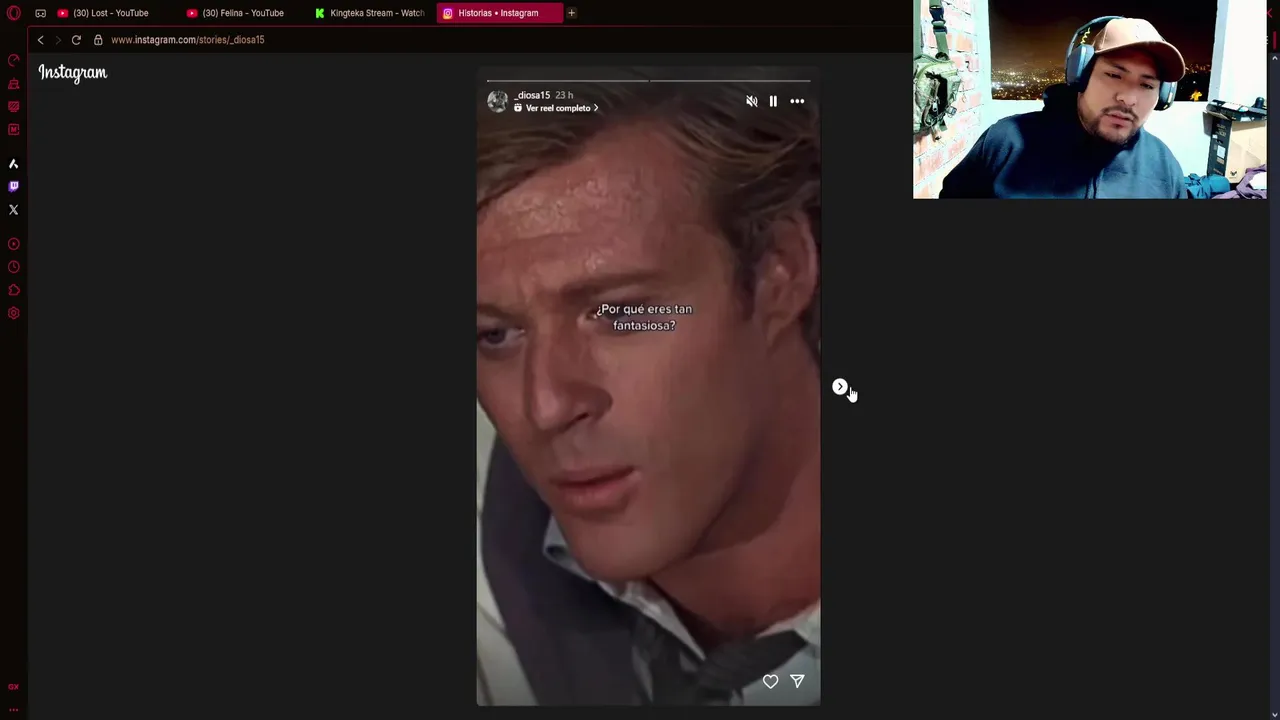
Task: Click the webcam overlay feed
Action: 1090,99
